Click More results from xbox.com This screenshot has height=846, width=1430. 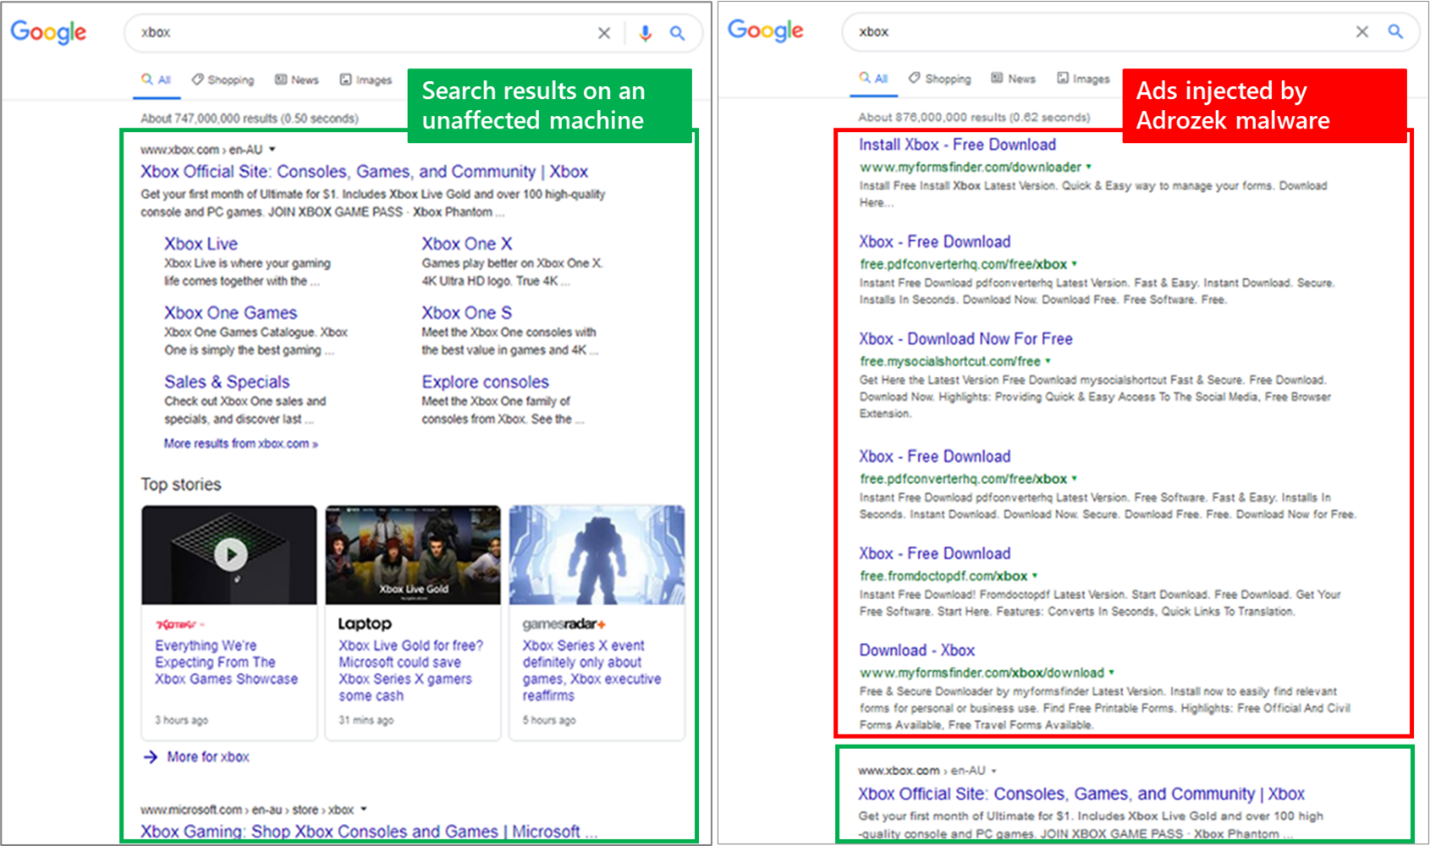(x=240, y=443)
